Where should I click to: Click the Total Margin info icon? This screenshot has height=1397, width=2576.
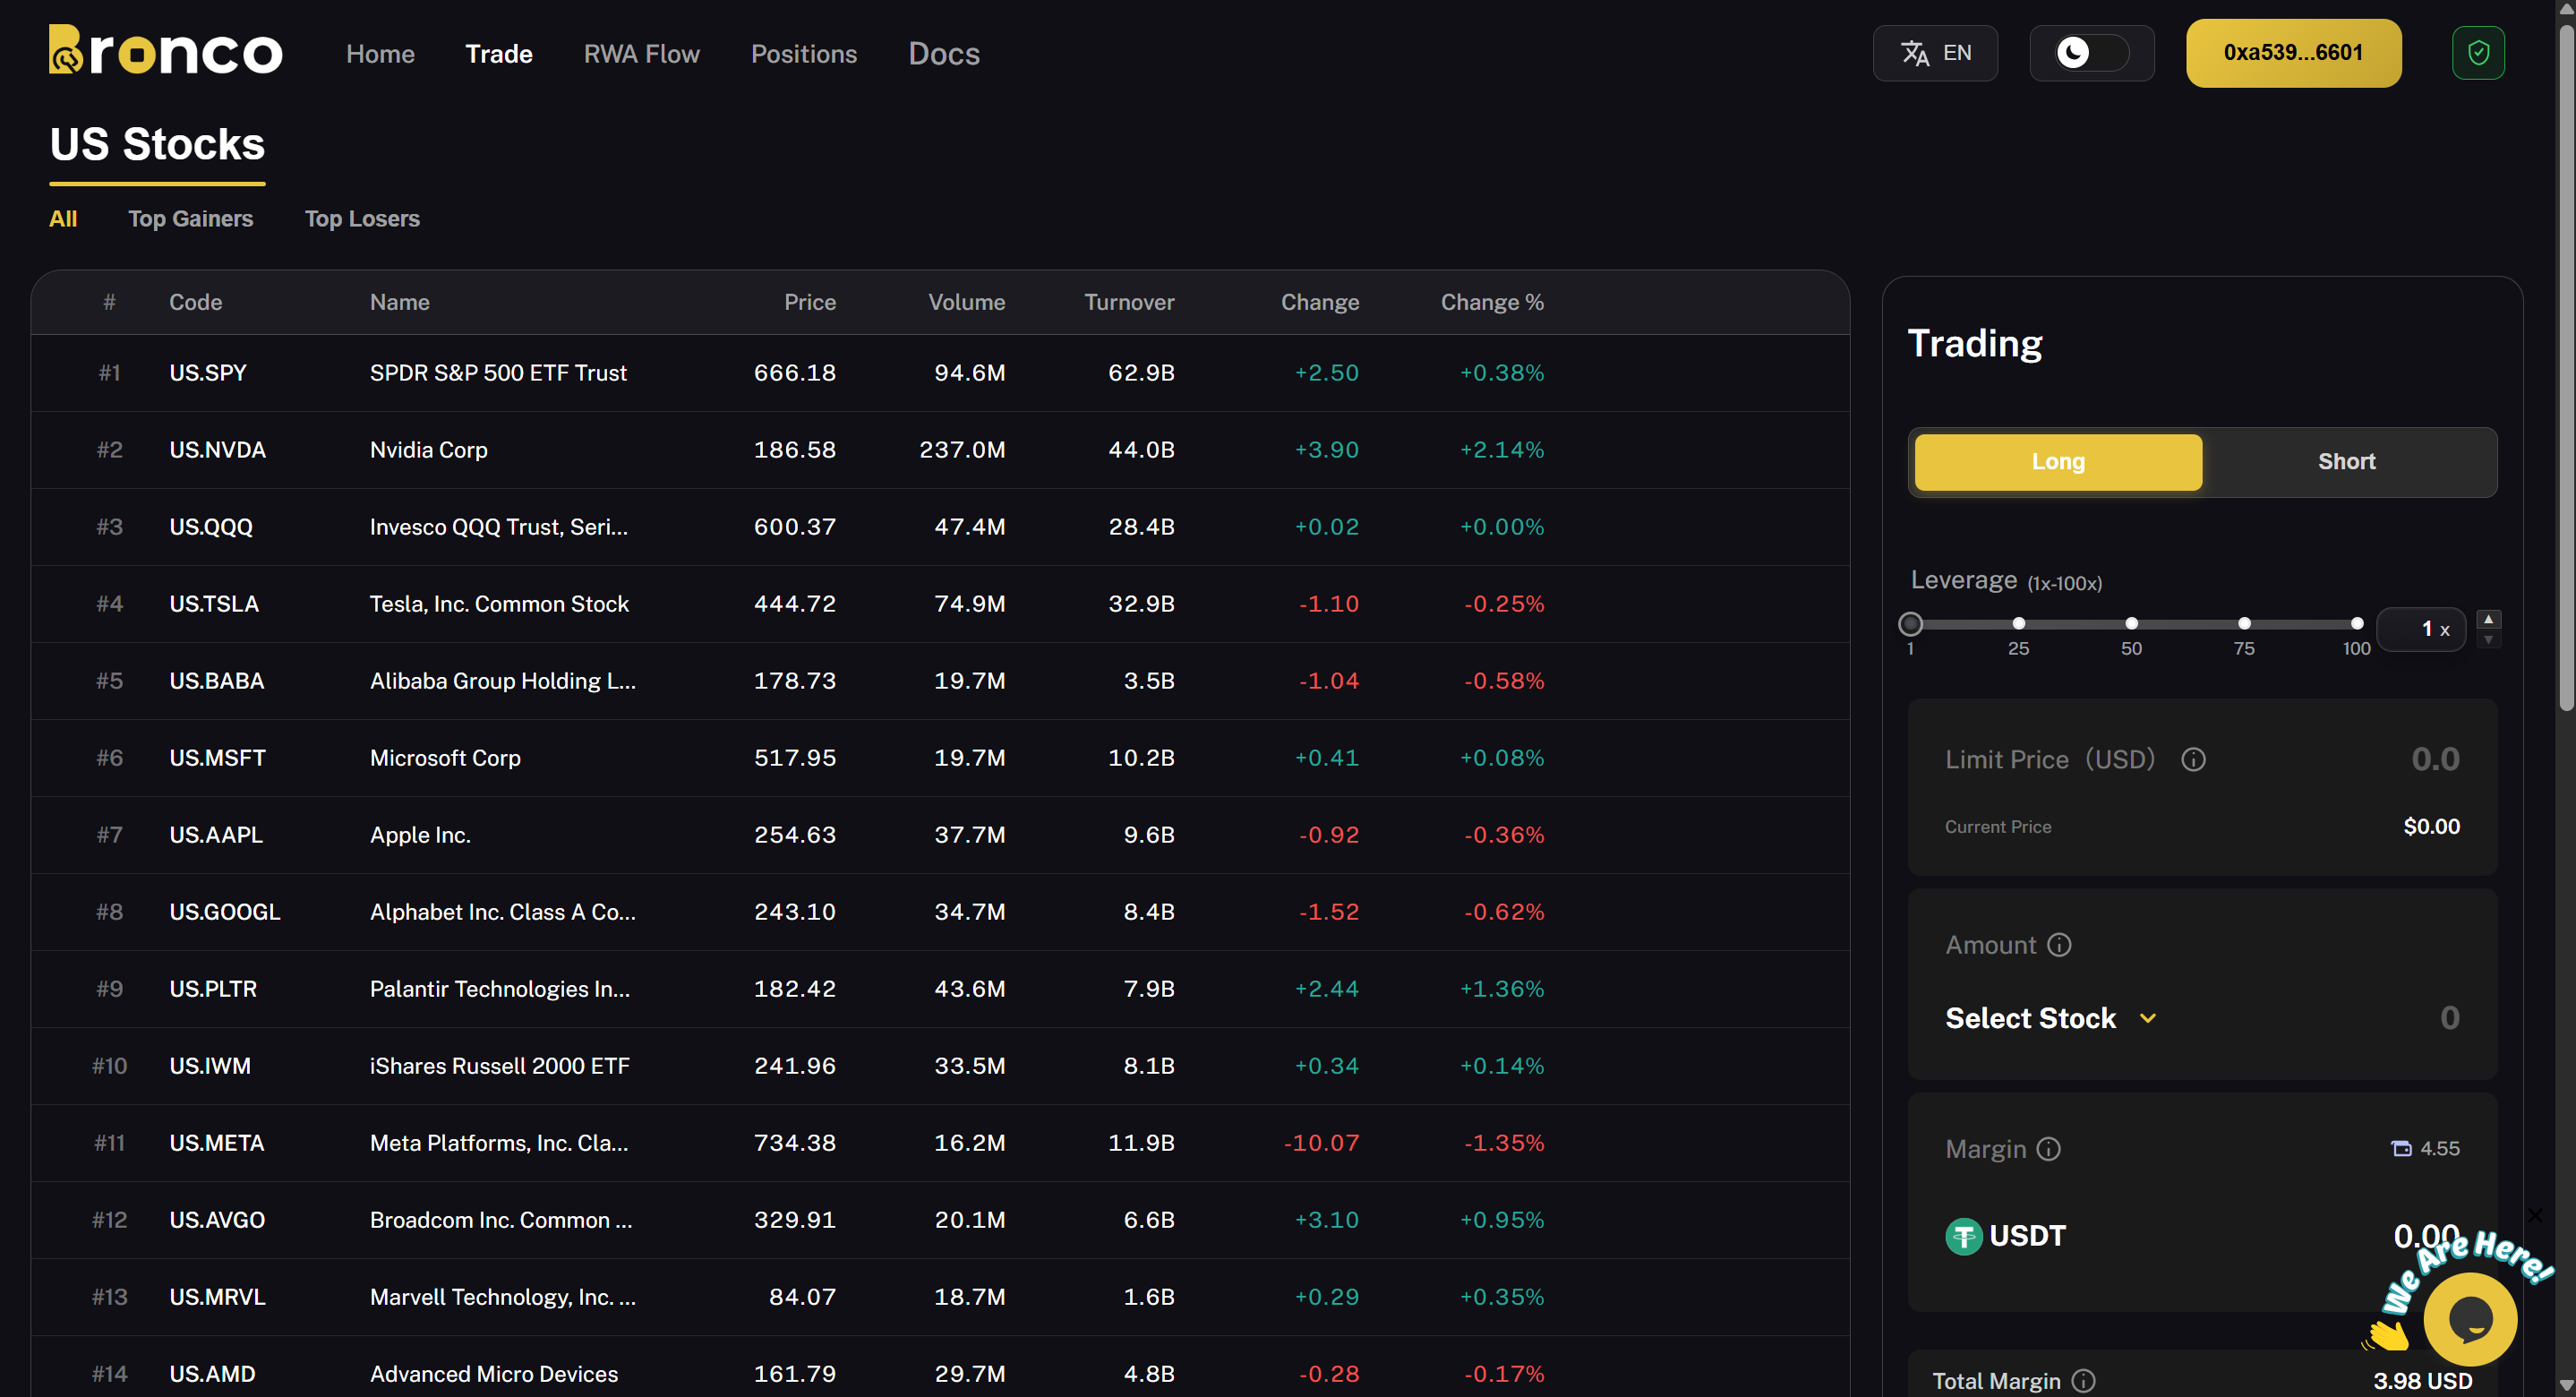[x=2083, y=1381]
